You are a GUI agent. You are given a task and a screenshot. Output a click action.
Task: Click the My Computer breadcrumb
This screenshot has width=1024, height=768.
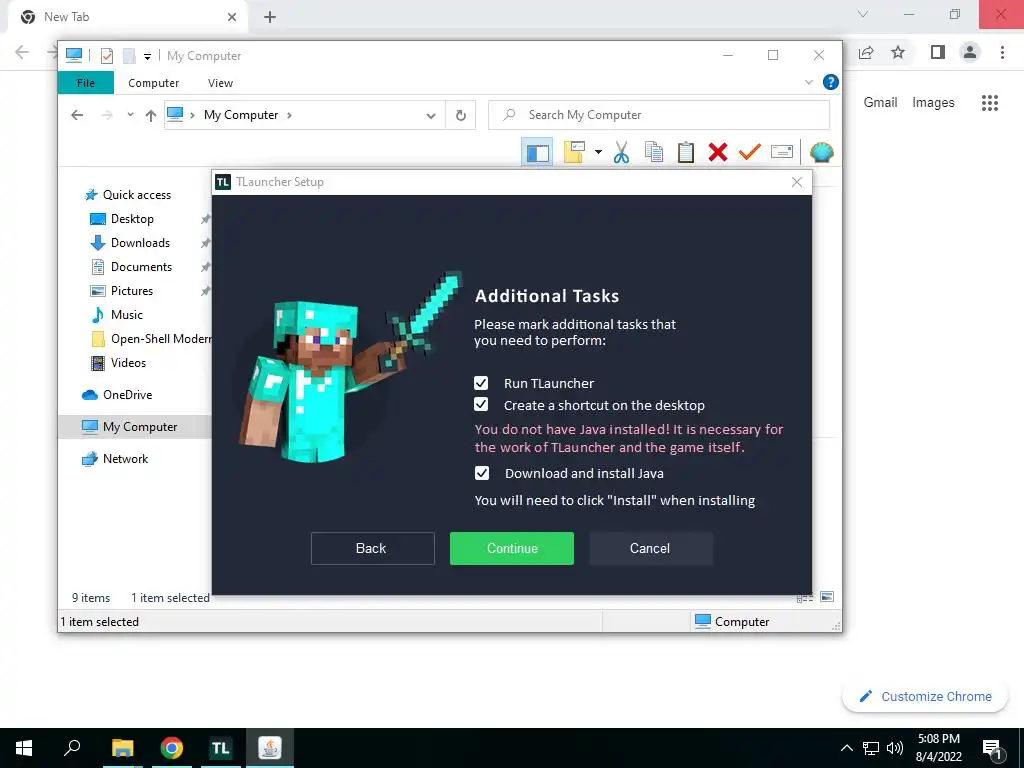(241, 115)
